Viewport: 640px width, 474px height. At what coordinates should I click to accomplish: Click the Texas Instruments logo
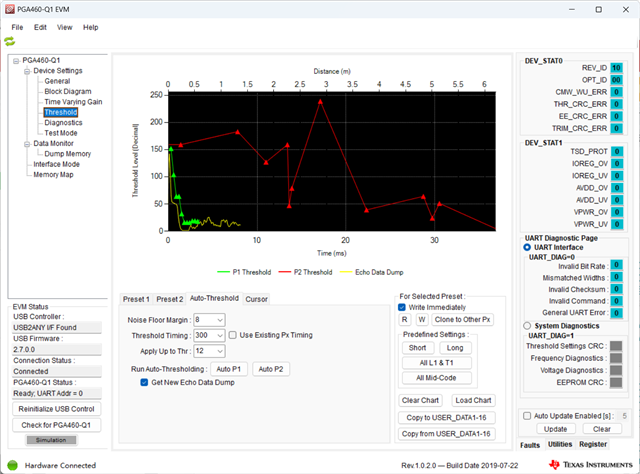(x=591, y=465)
